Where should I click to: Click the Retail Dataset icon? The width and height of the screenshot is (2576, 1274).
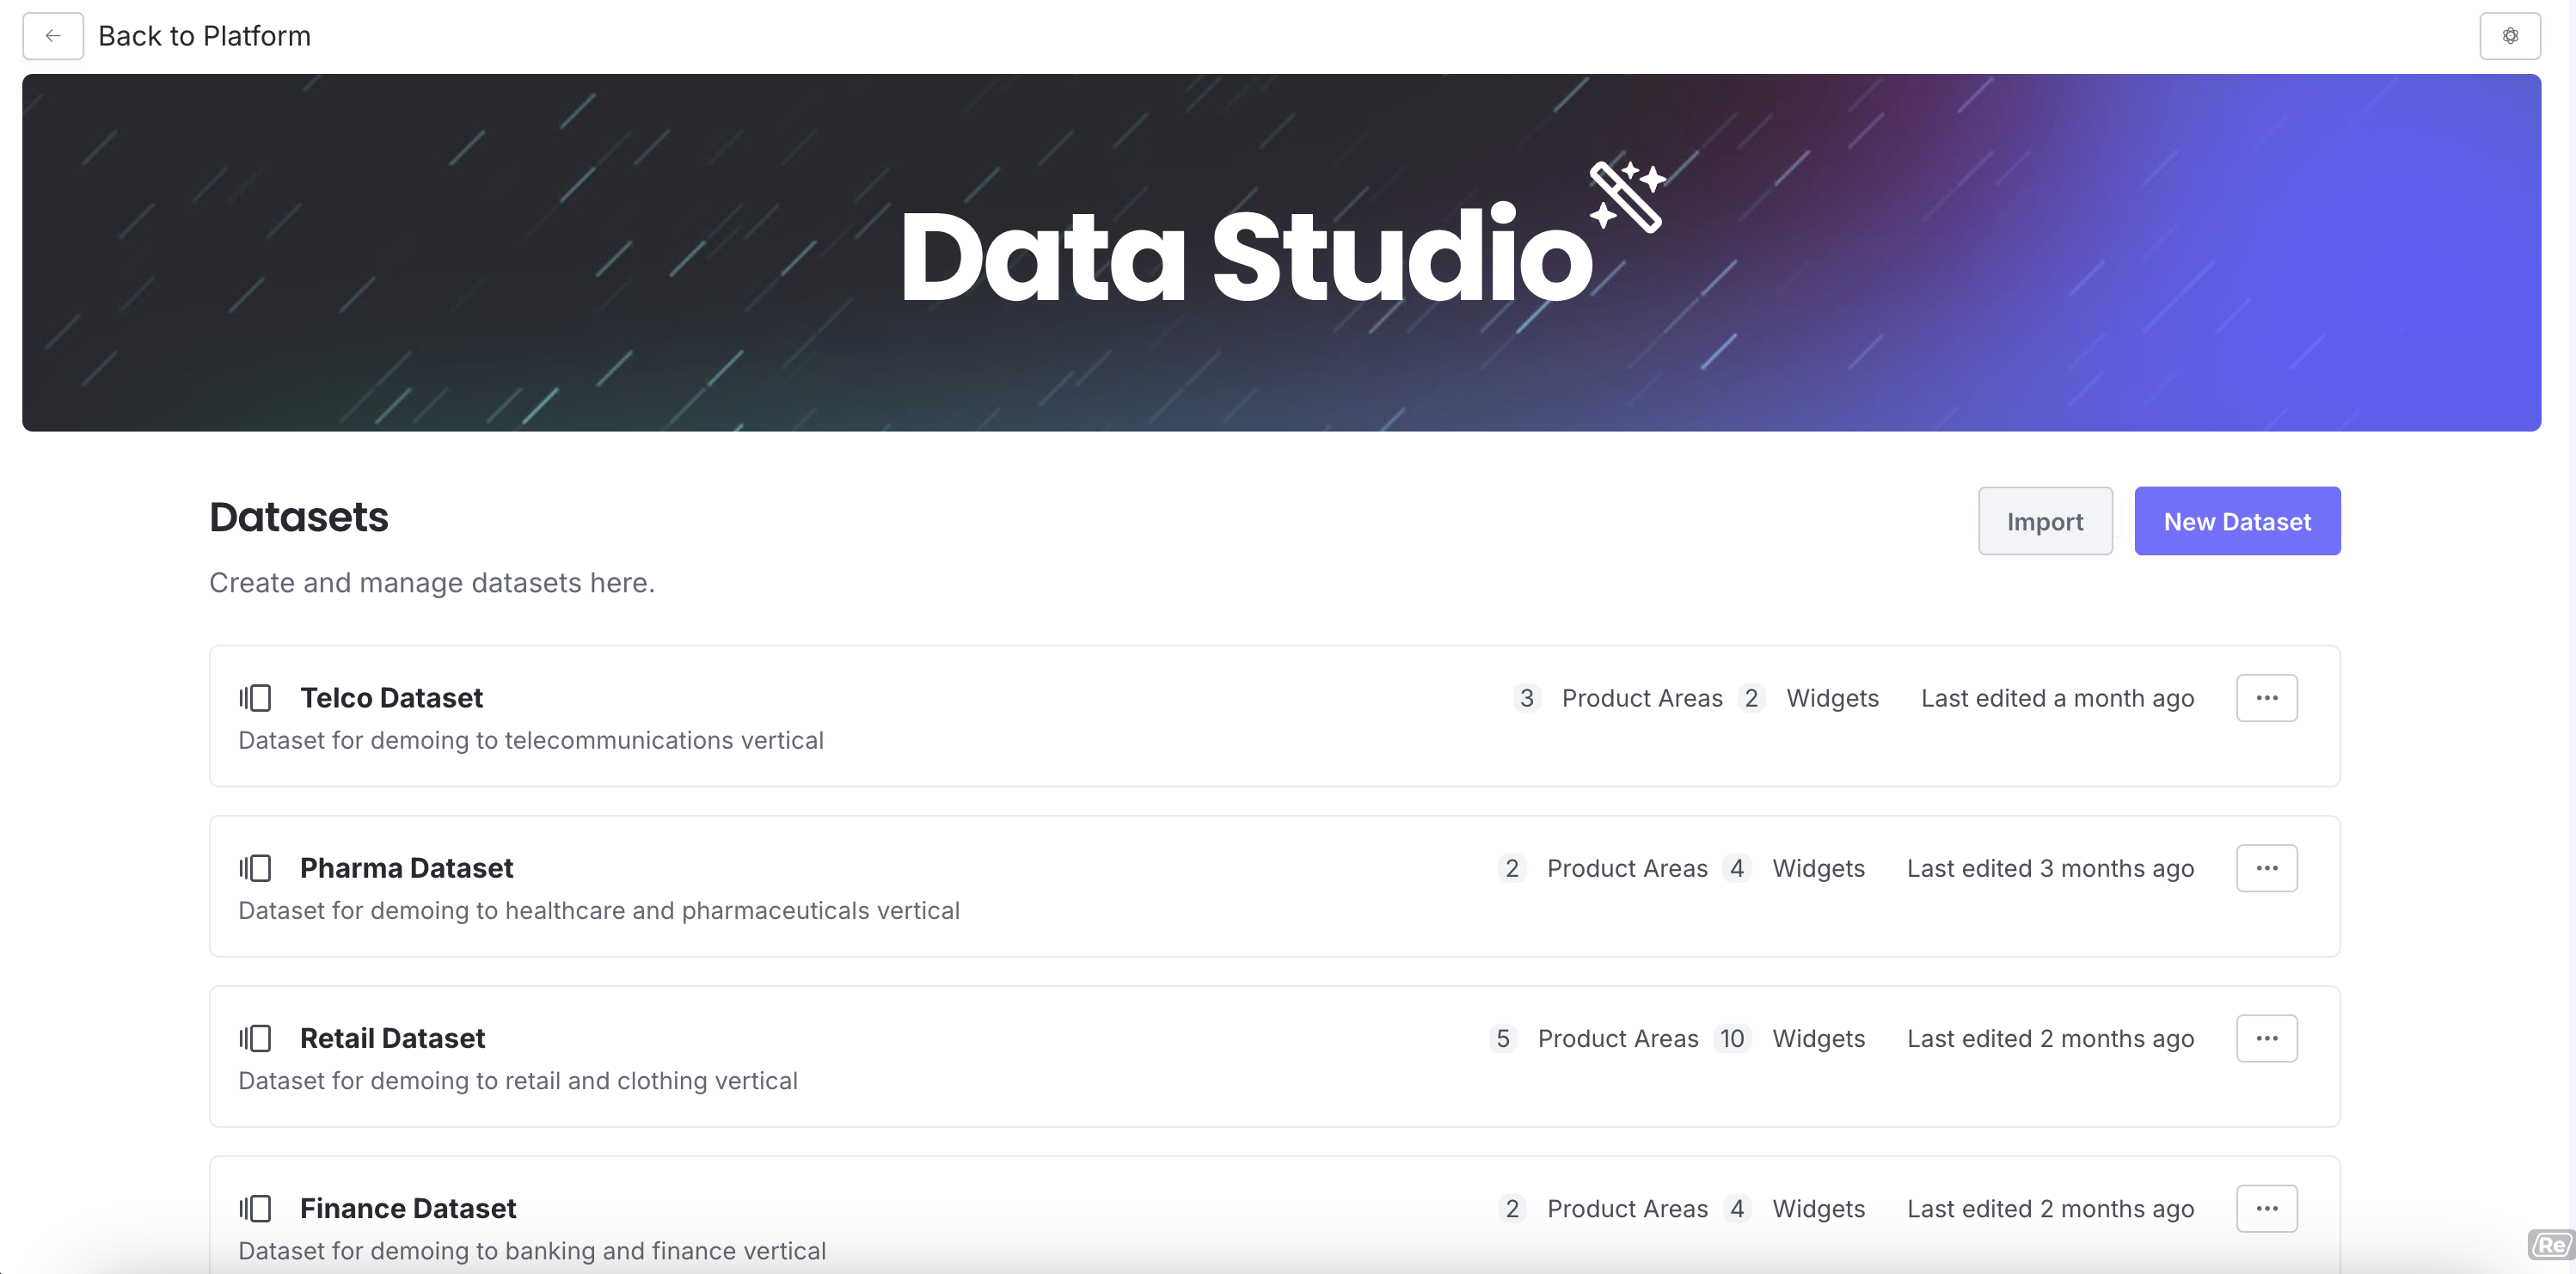coord(256,1038)
